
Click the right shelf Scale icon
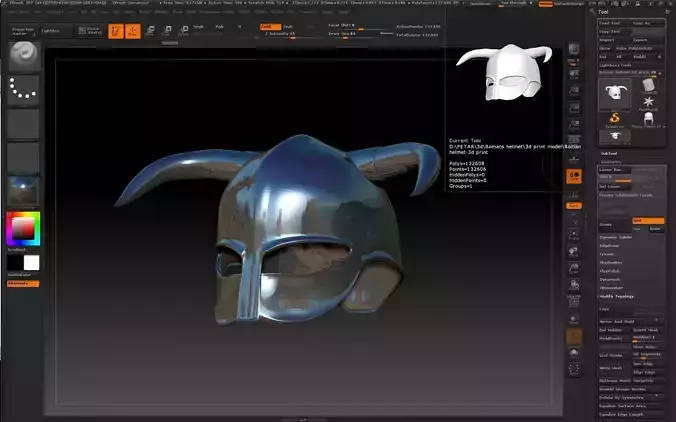coord(574,268)
